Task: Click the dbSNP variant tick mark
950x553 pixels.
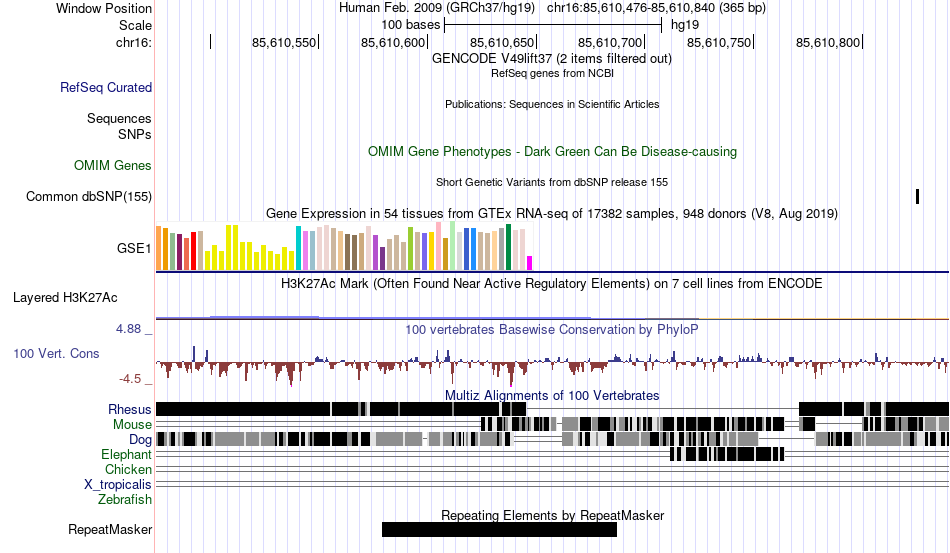Action: pyautogui.click(x=917, y=196)
